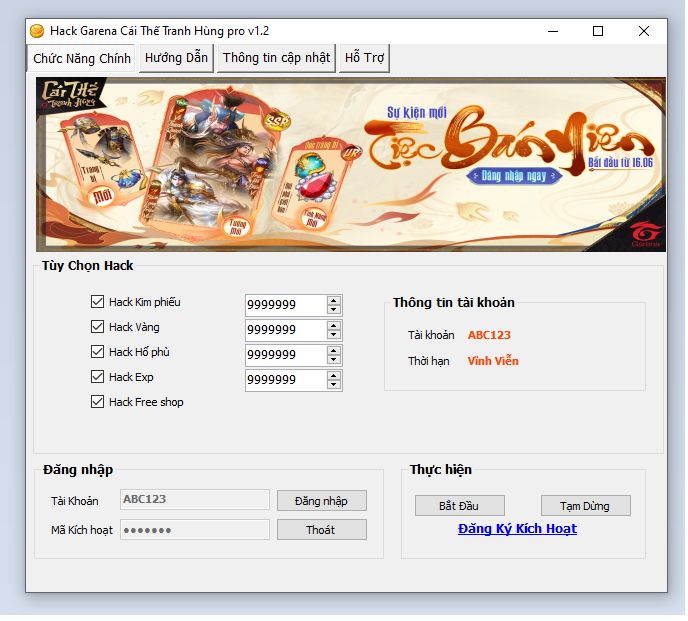Uncheck the Hack Kim phiếu checkbox
The width and height of the screenshot is (688, 621).
coord(97,302)
